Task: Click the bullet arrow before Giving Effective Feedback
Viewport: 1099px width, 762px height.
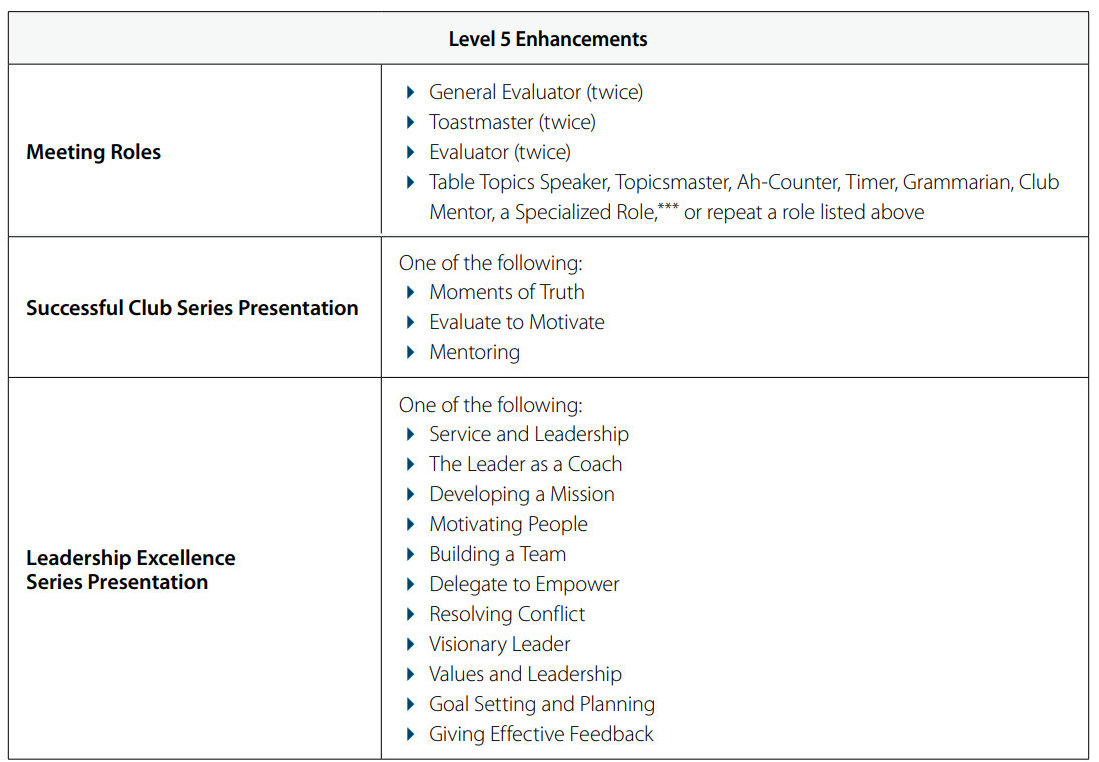Action: point(410,735)
